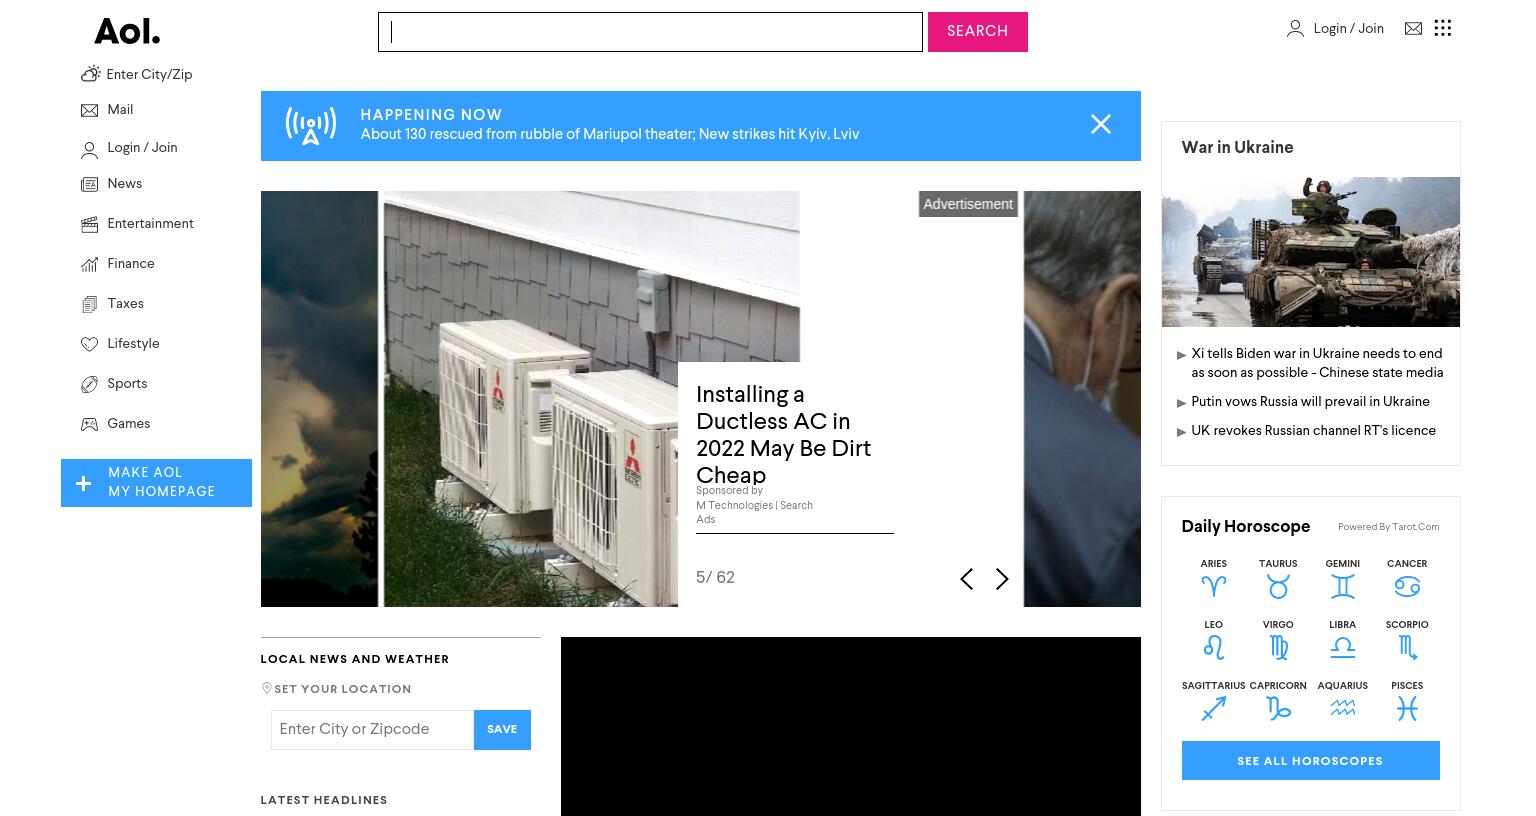The width and height of the screenshot is (1536, 816).
Task: Save the local weather location
Action: [502, 730]
